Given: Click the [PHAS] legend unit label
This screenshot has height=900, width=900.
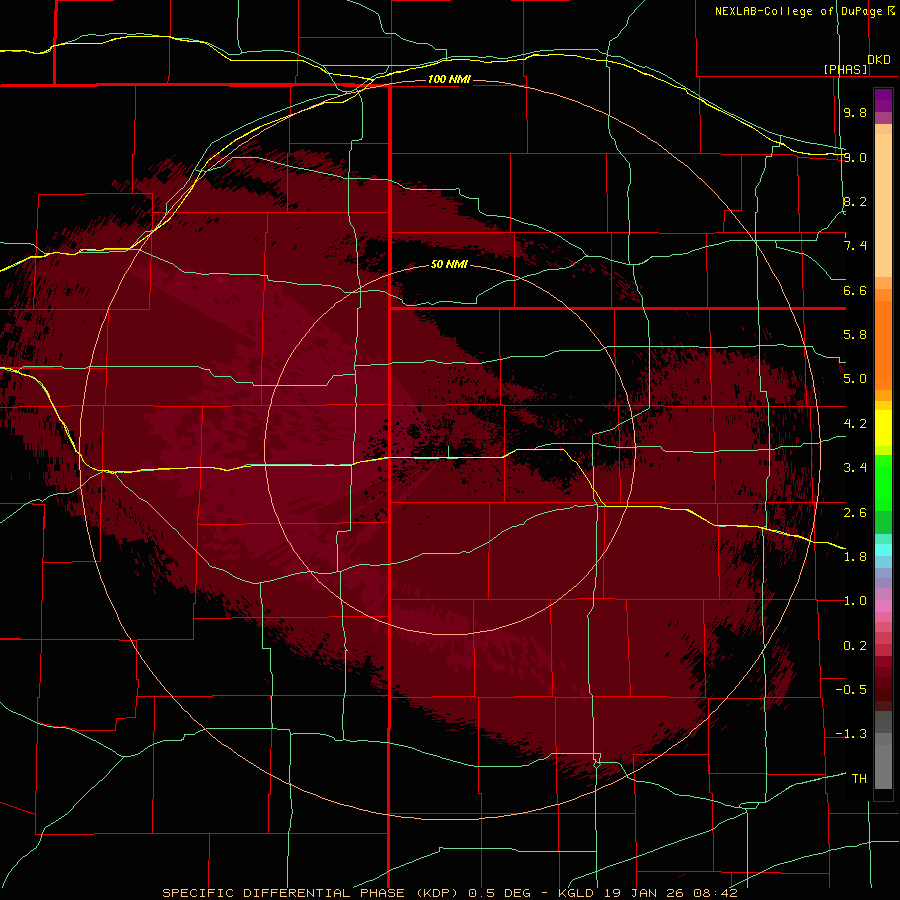Looking at the screenshot, I should tap(845, 70).
